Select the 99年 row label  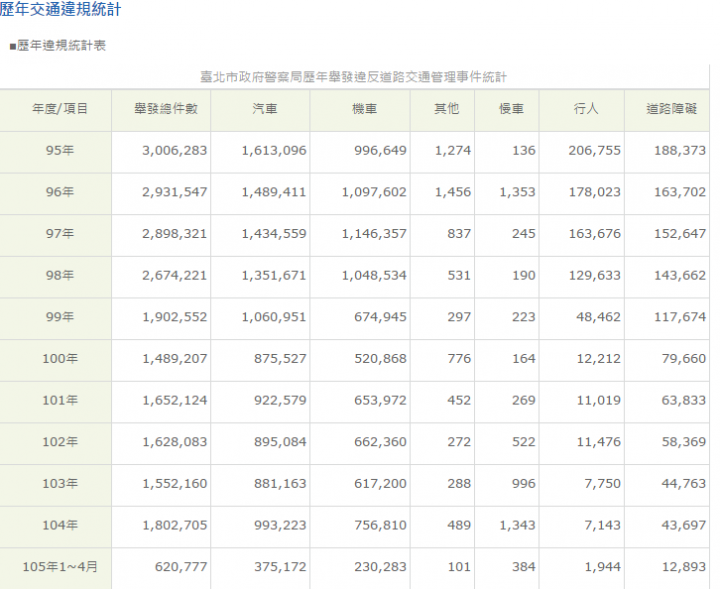coord(60,317)
